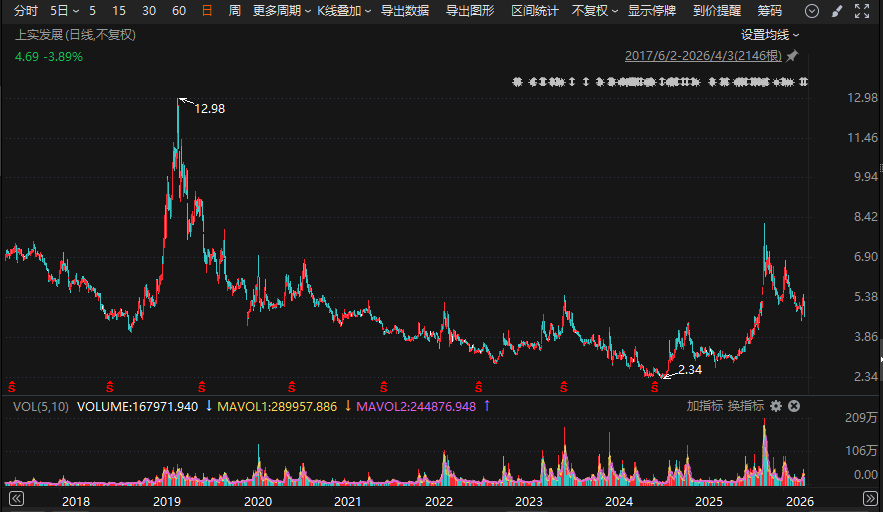Viewport: 883px width, 512px height.
Task: Click the fullscreen expand icon
Action: [x=863, y=11]
